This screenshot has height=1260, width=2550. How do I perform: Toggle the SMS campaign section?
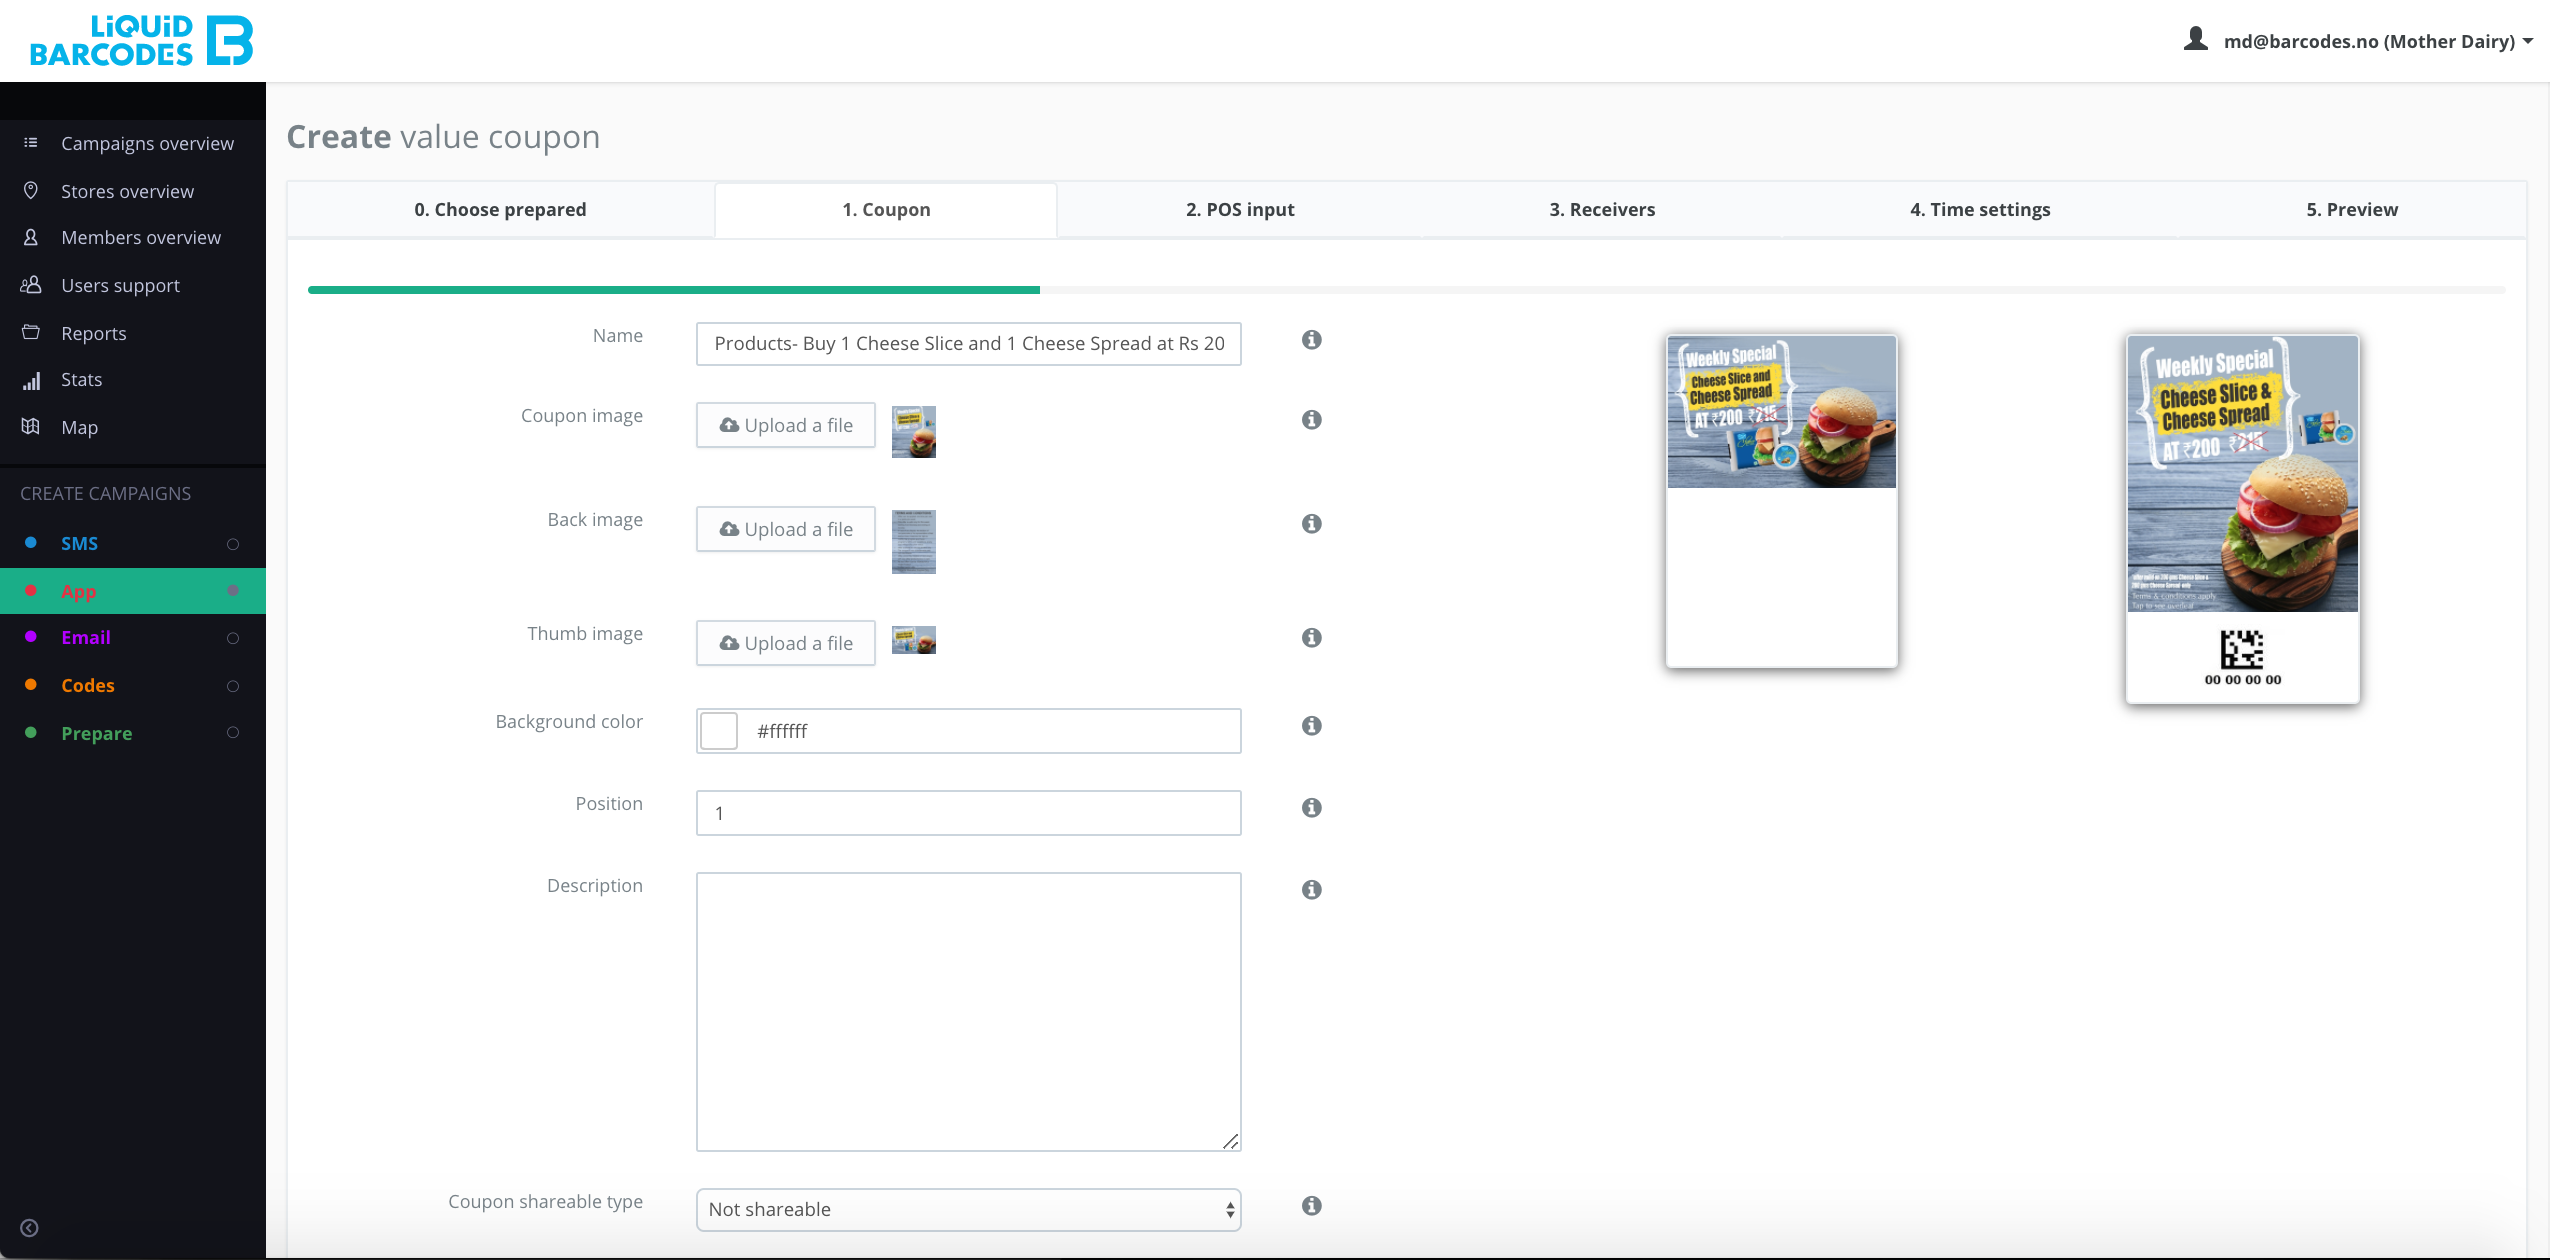234,543
